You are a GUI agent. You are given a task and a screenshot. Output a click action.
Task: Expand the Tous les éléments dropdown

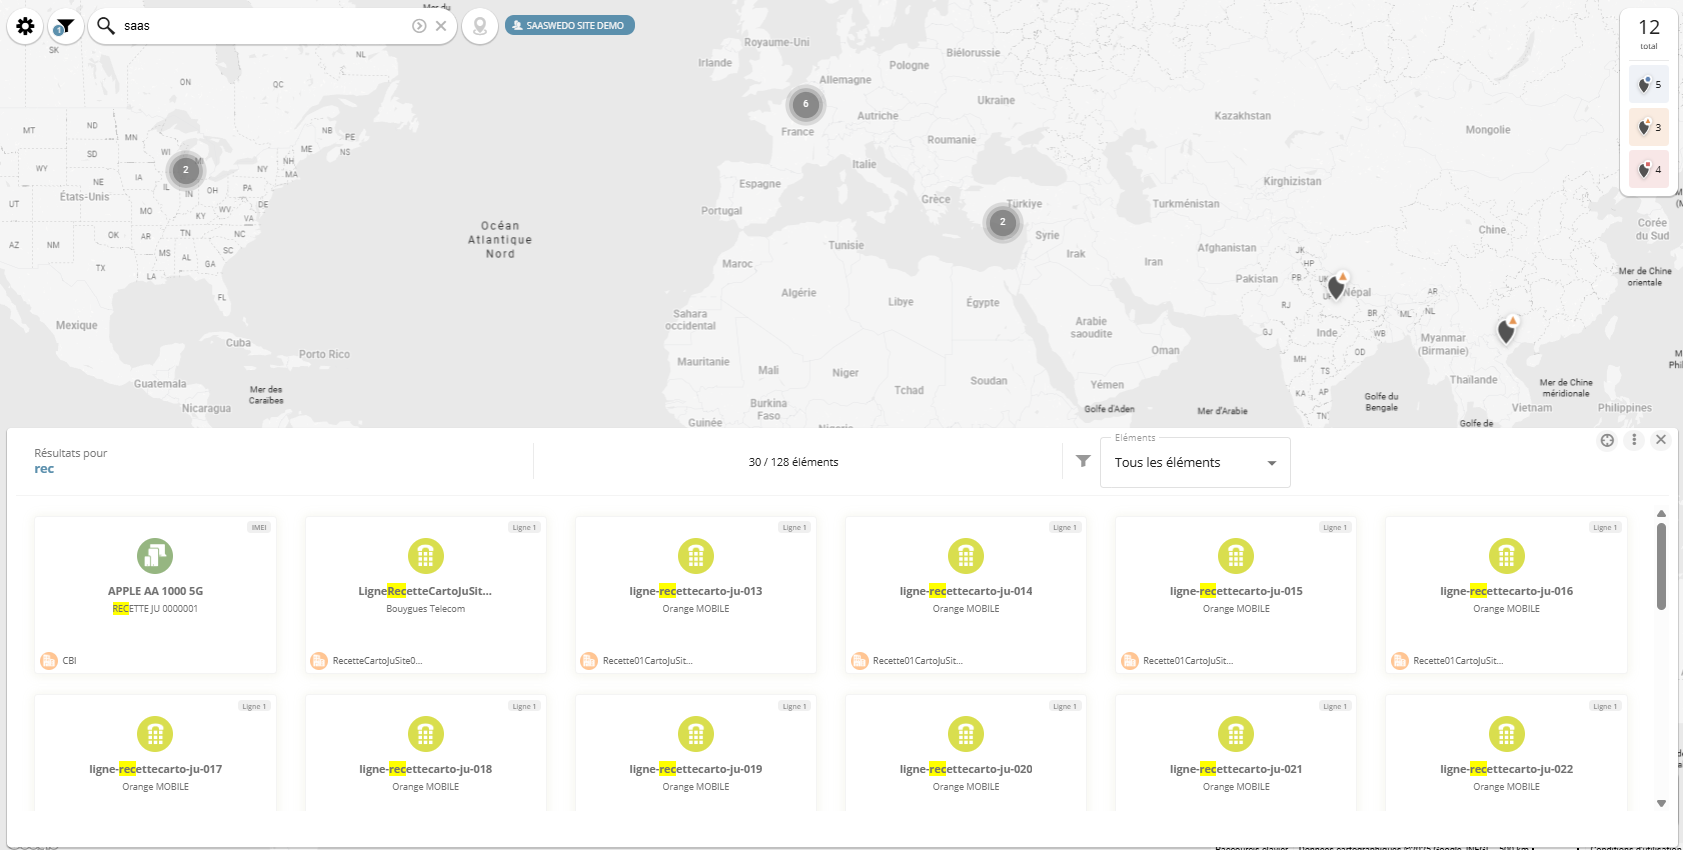(x=1195, y=463)
